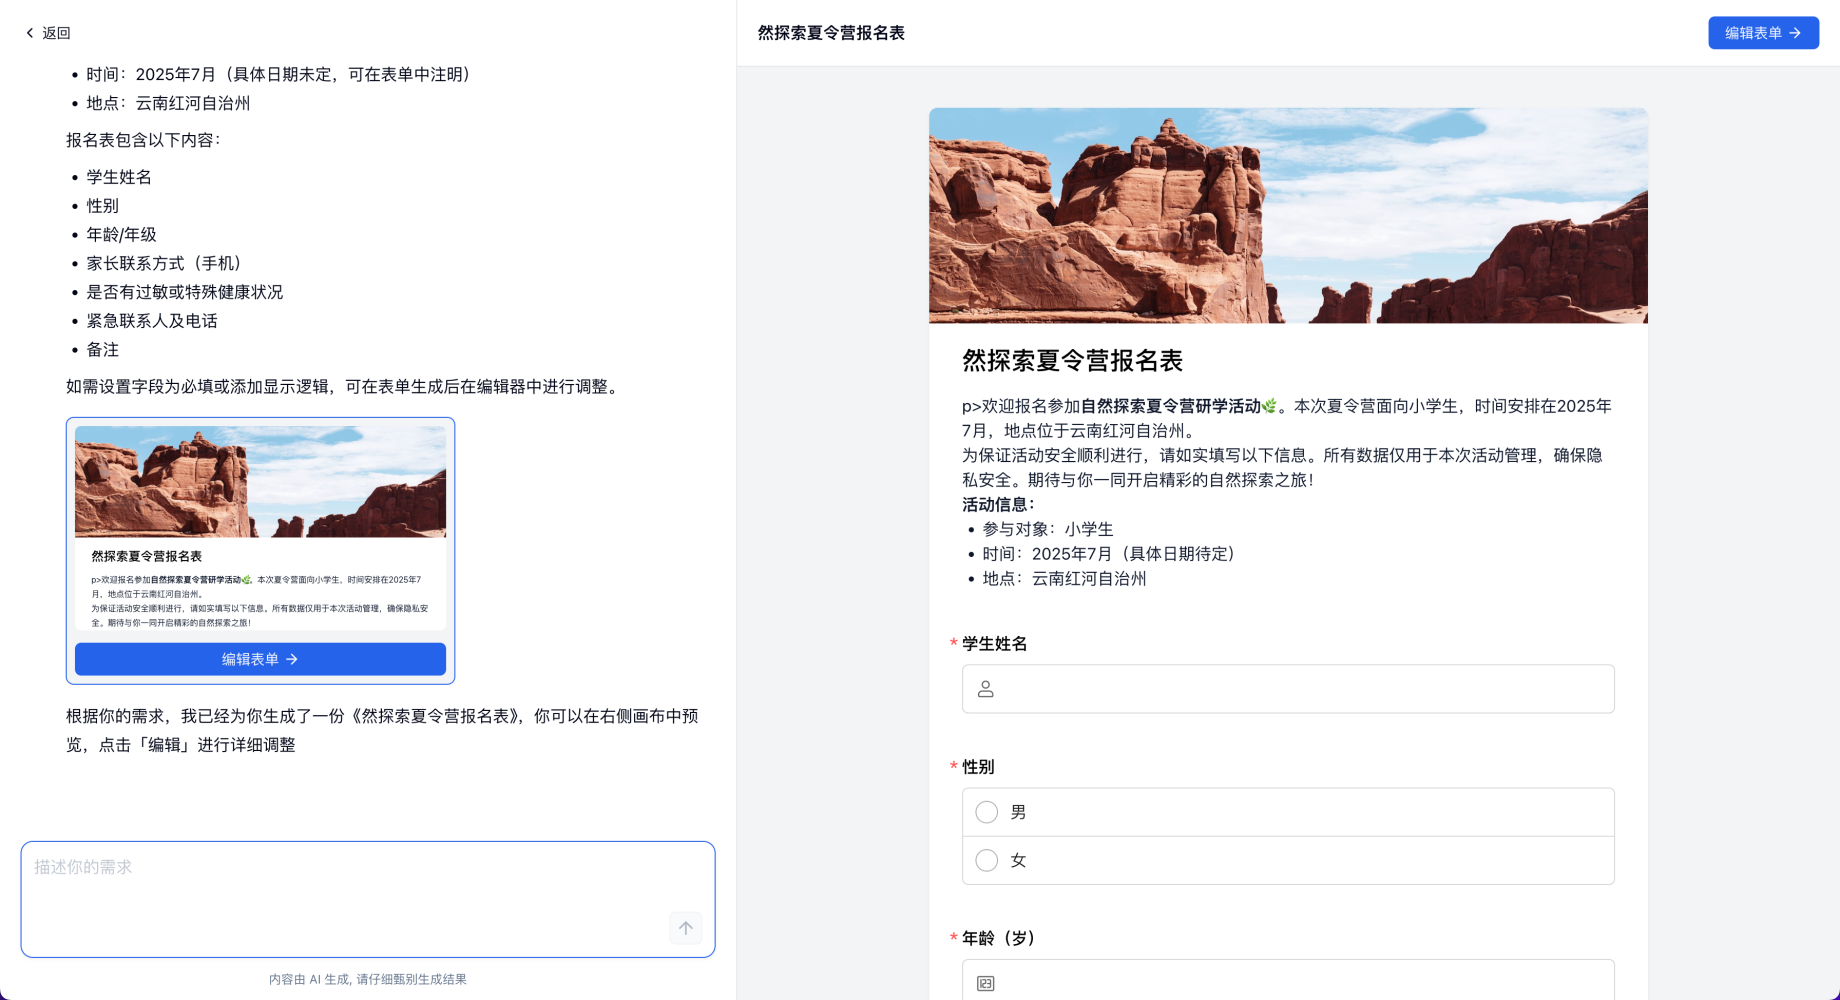This screenshot has height=1000, width=1840.
Task: Click arrow icon in top-right 编辑表单 button
Action: [x=1796, y=33]
